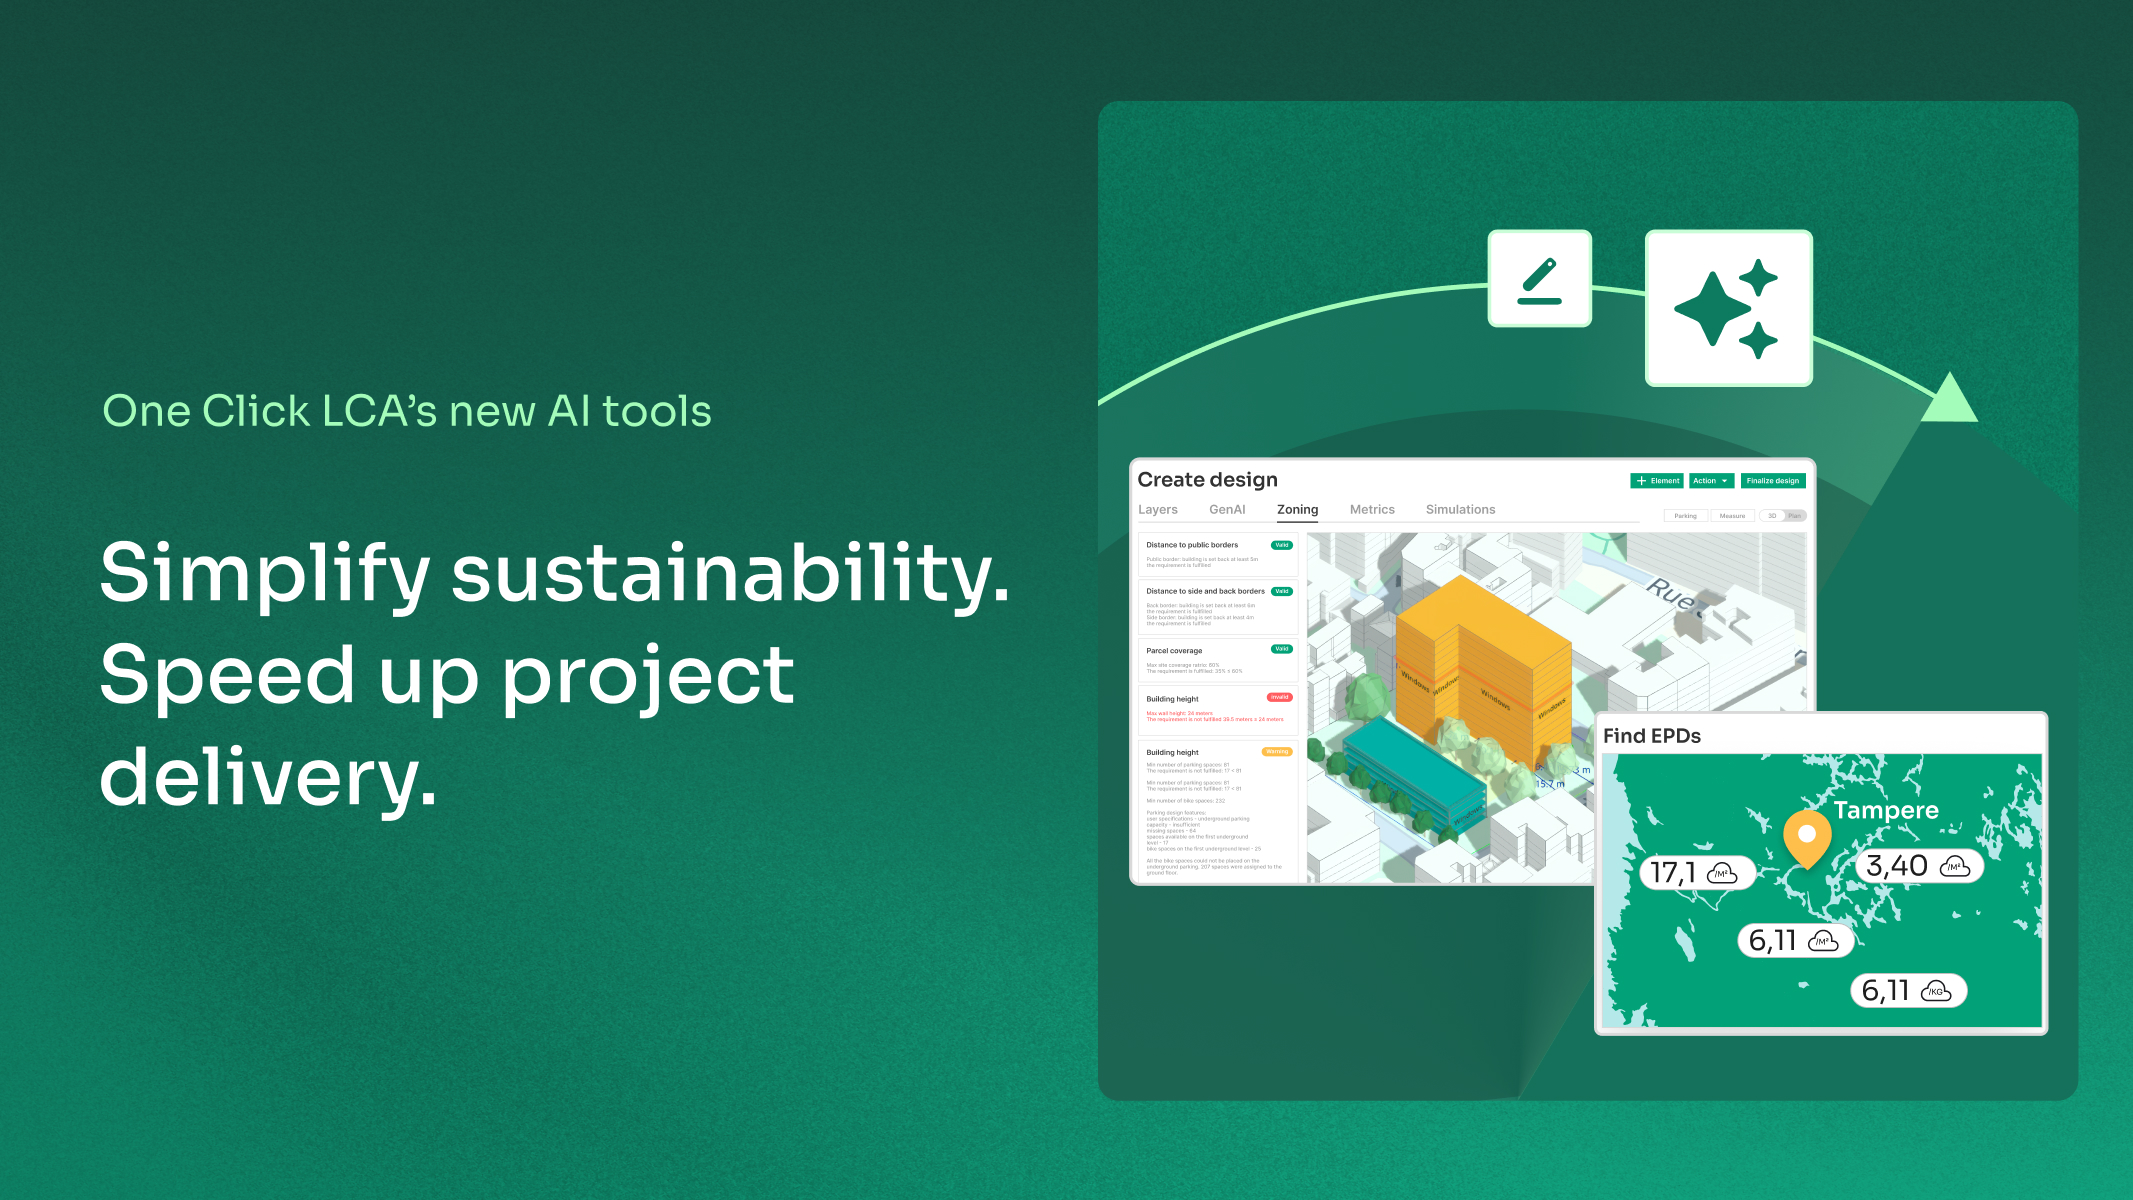Click the Measure button

point(1732,516)
